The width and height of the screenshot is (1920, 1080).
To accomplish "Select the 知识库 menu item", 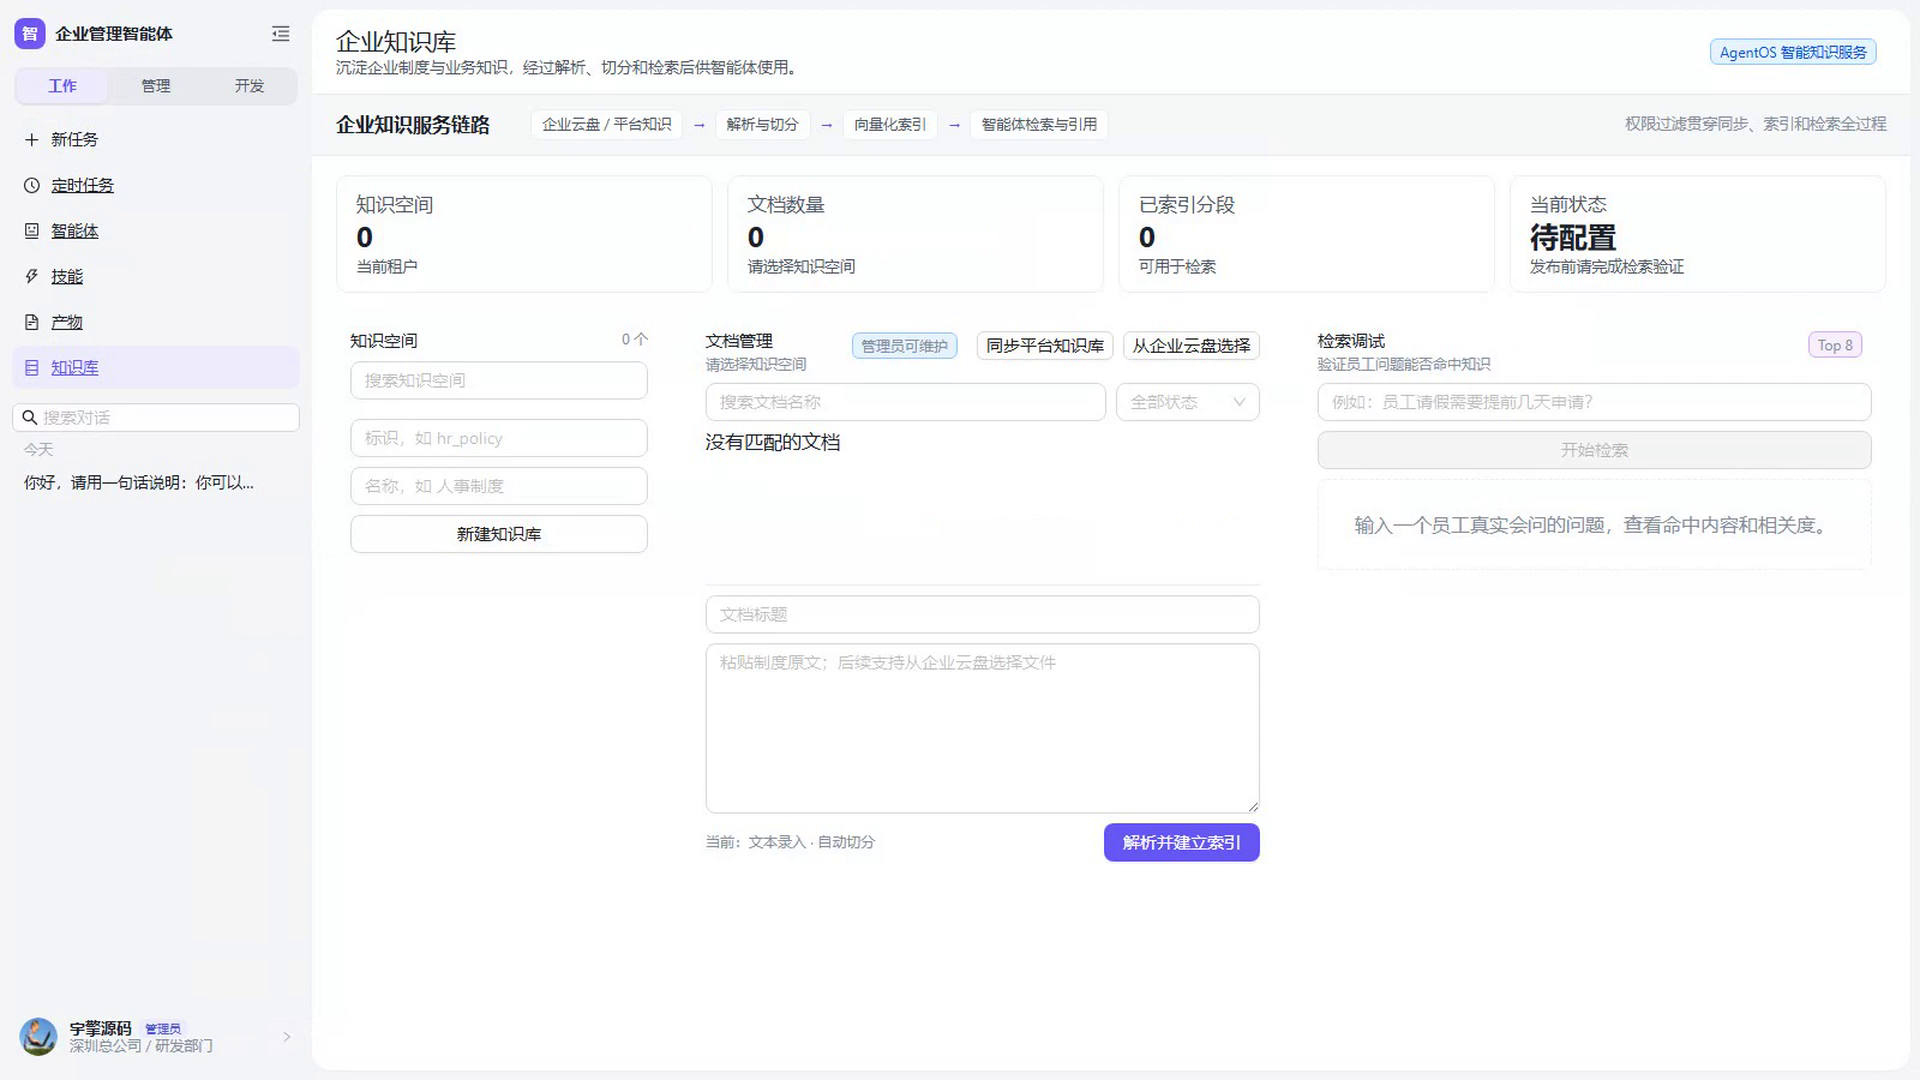I will [156, 368].
